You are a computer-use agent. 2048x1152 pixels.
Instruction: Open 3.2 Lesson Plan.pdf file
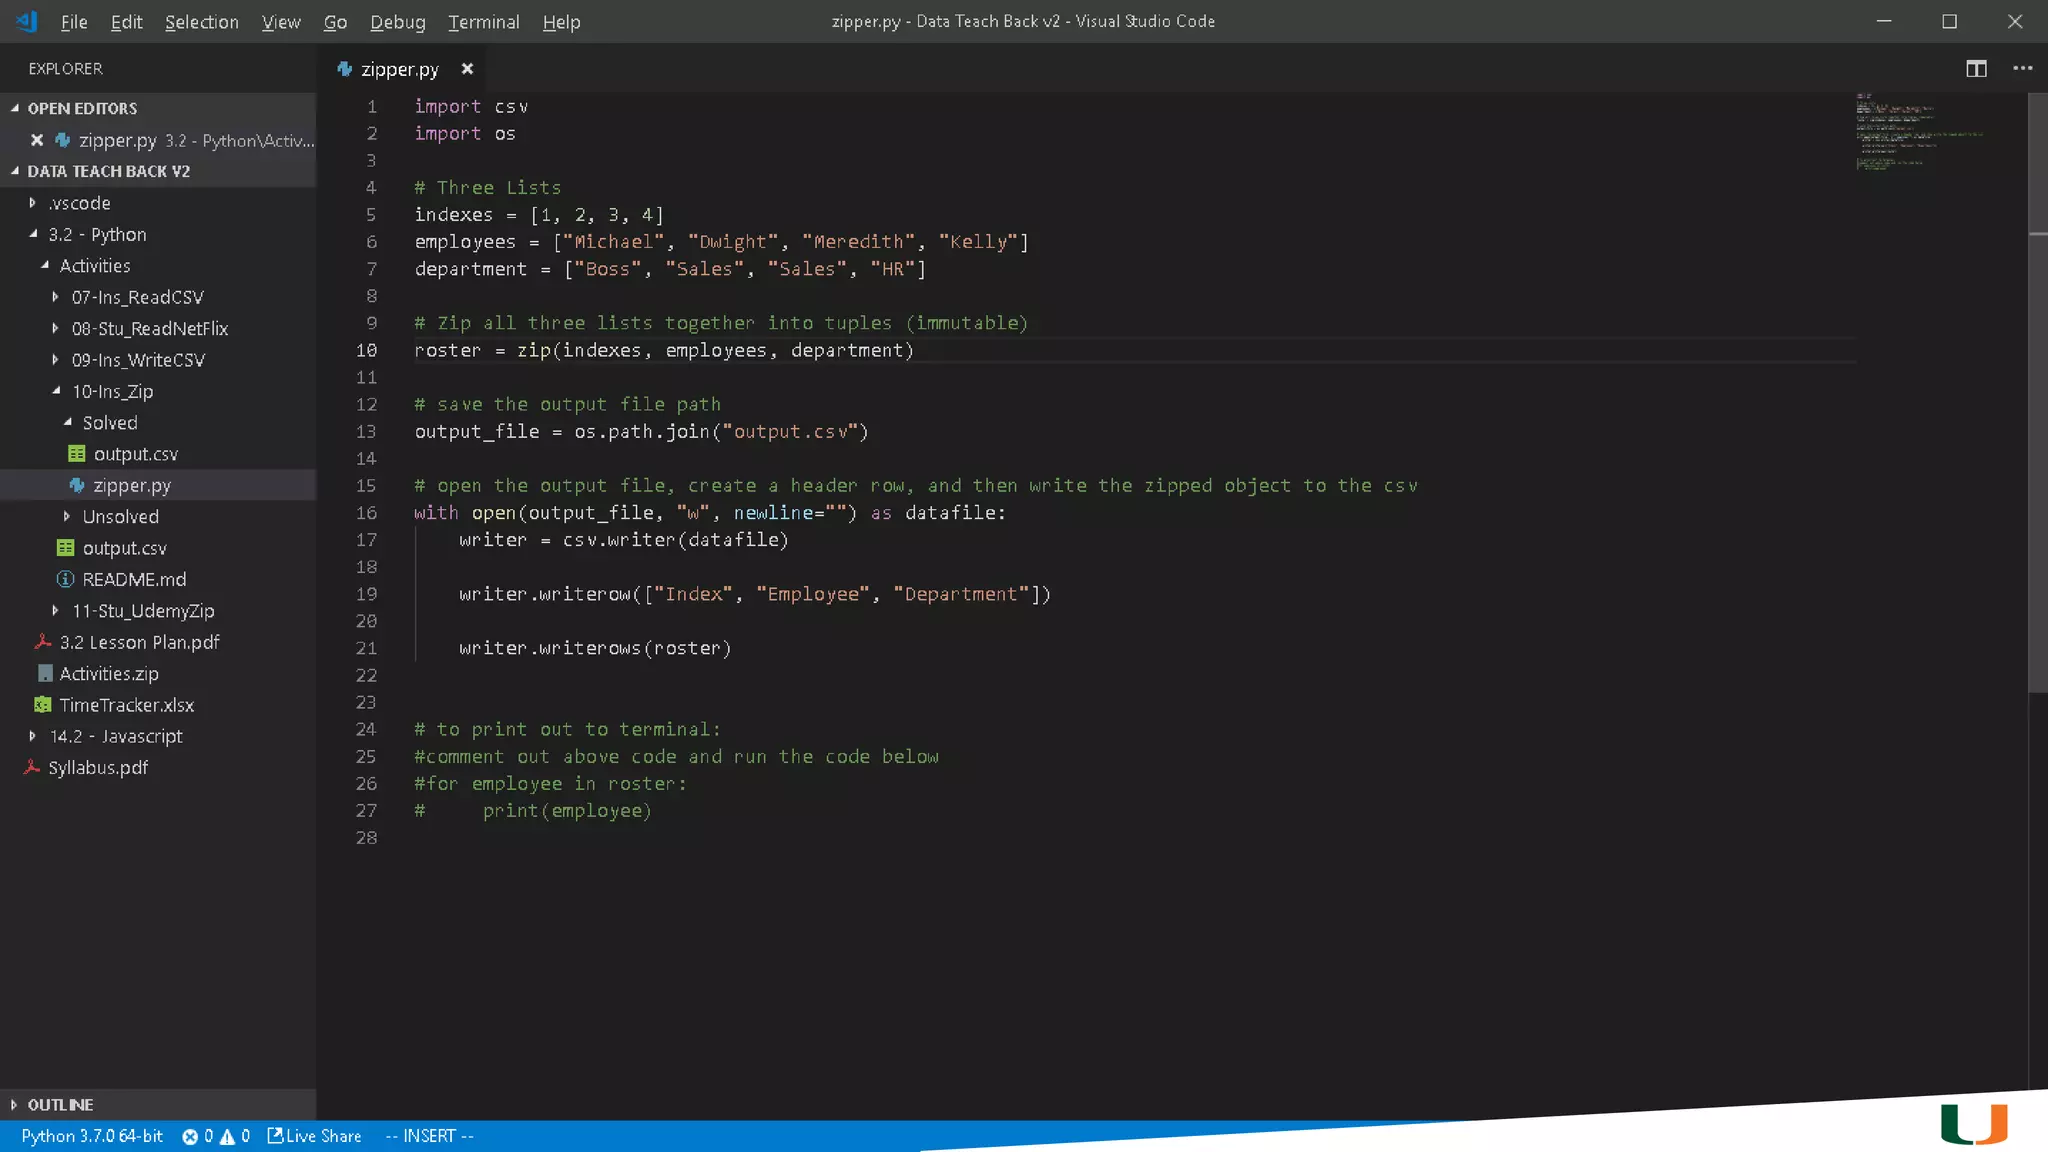[x=139, y=642]
